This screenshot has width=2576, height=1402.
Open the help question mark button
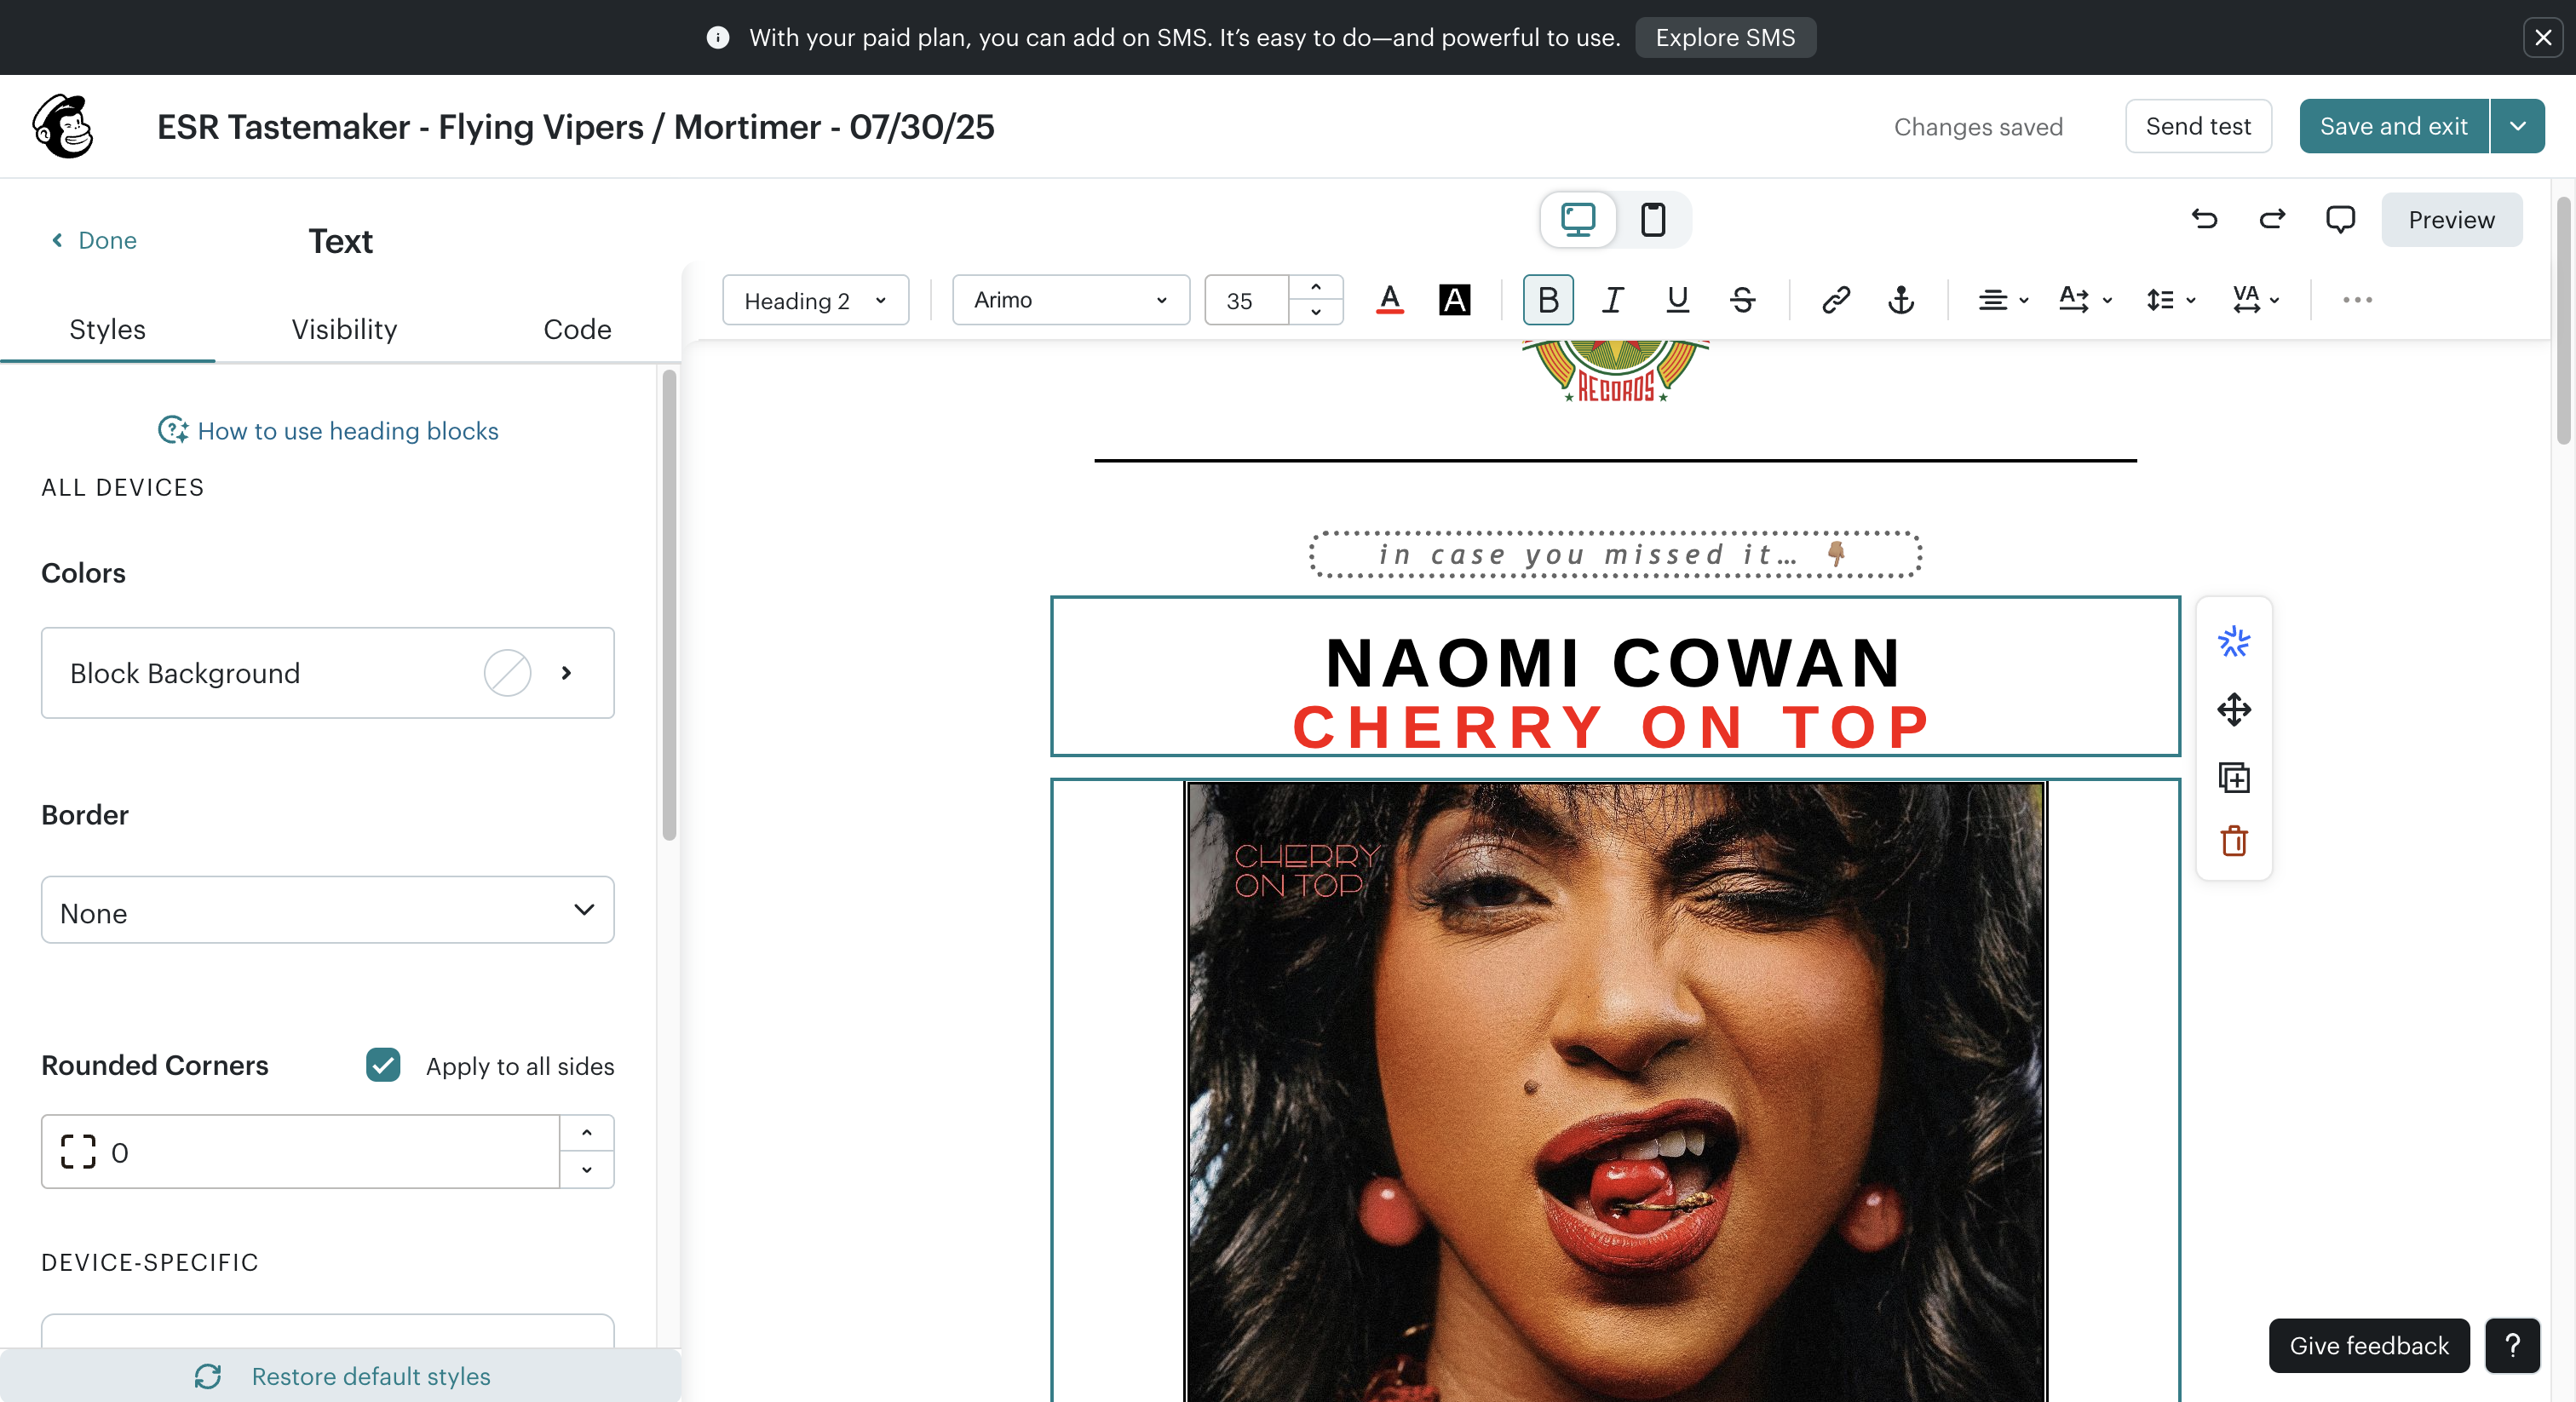point(2512,1346)
